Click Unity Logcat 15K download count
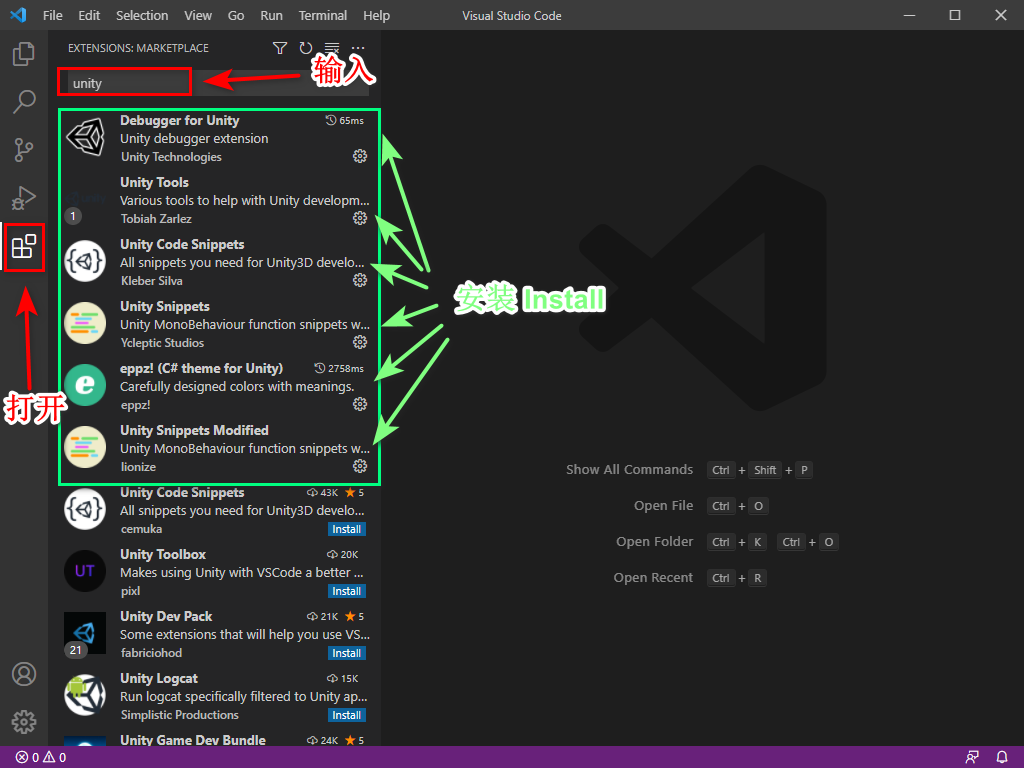Viewport: 1024px width, 768px height. tap(342, 679)
